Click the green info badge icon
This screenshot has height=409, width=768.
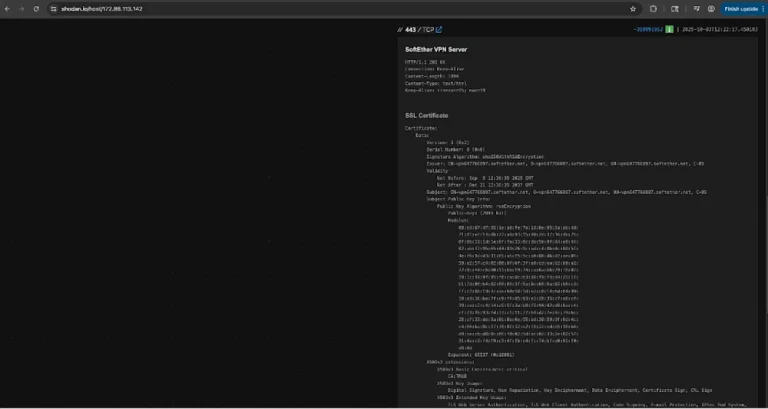[669, 30]
